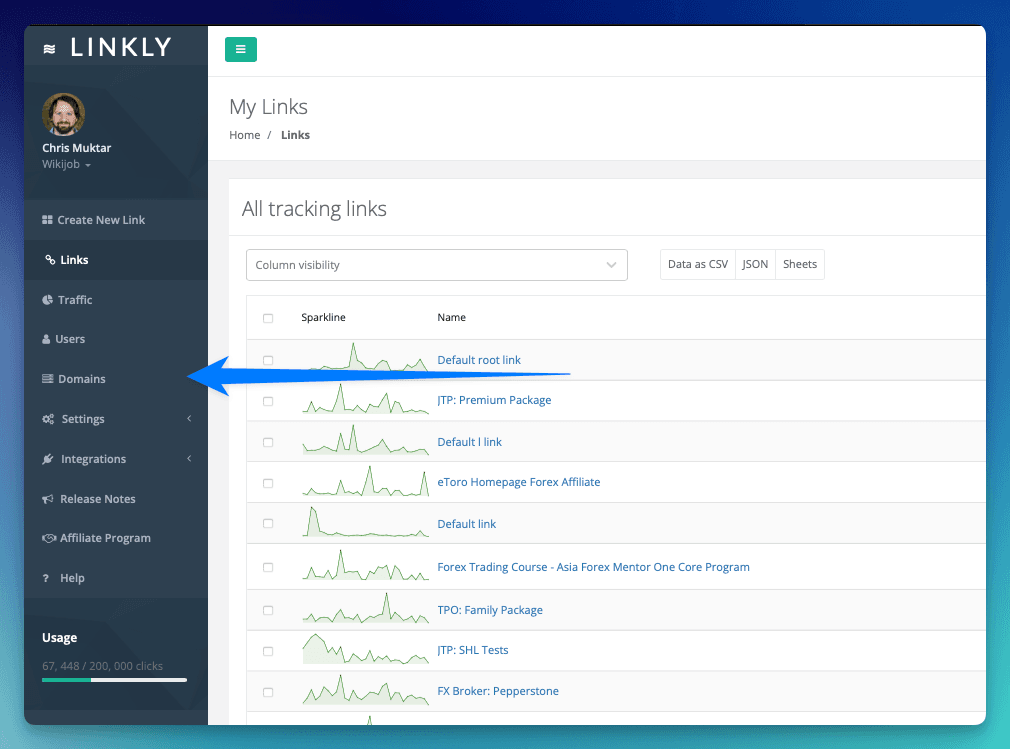The image size is (1010, 749).
Task: Open the Wikijob workspace switcher dropdown
Action: coord(66,164)
